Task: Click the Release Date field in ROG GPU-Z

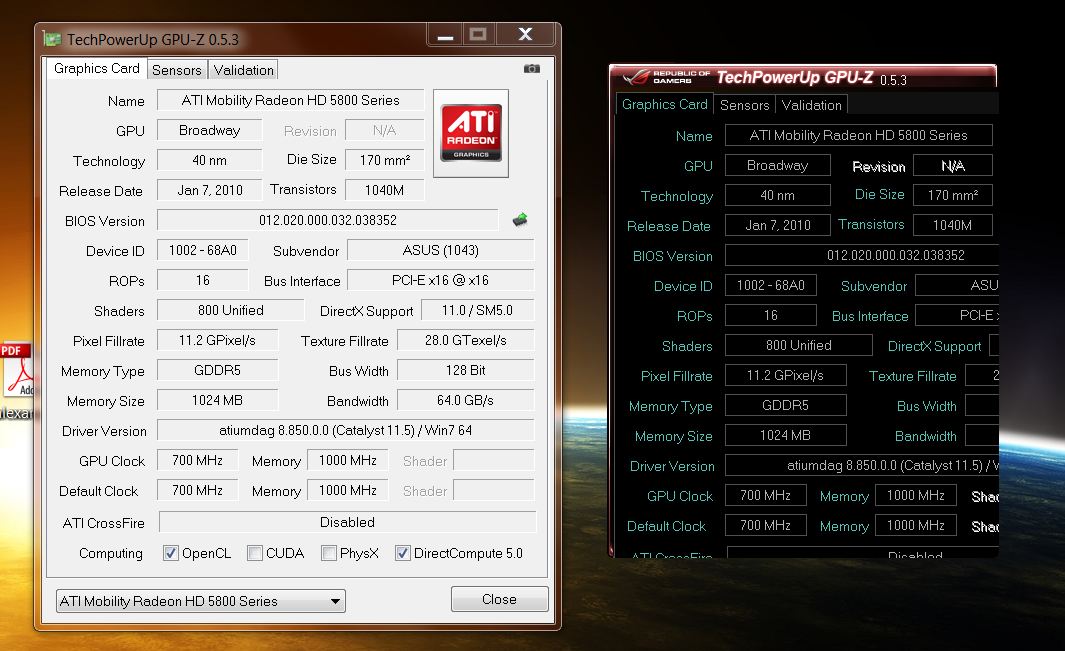Action: tap(778, 225)
